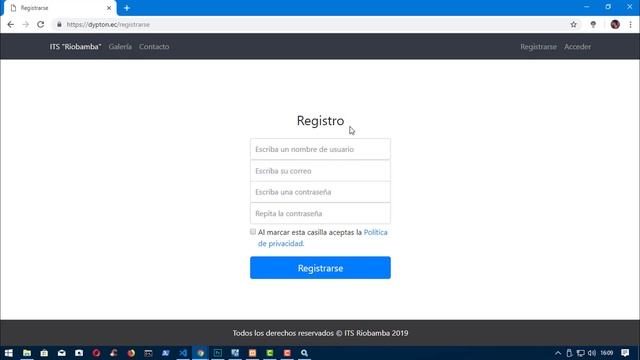The image size is (640, 360).
Task: Open Firefox from the taskbar
Action: coord(131,353)
